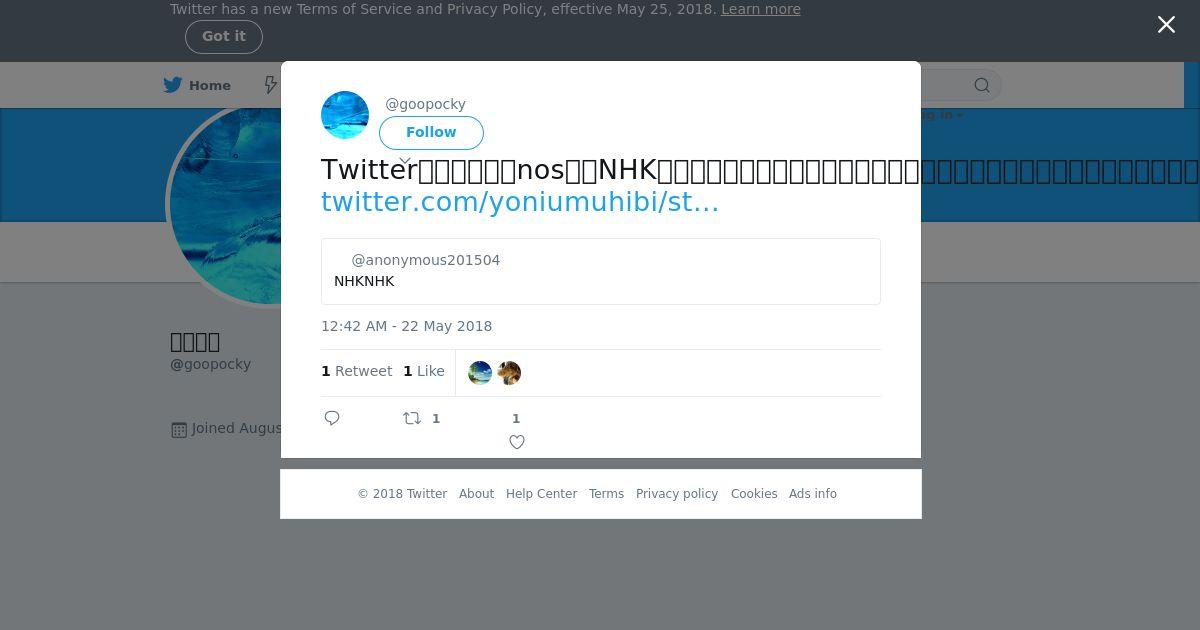Viewport: 1200px width, 630px height.
Task: Click the reply speech bubble icon
Action: click(x=332, y=418)
